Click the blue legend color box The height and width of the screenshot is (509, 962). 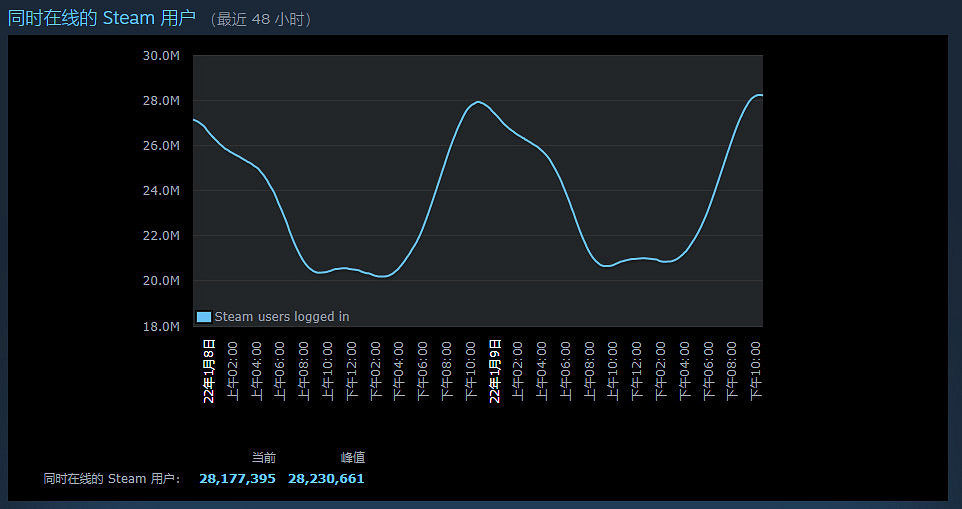204,316
